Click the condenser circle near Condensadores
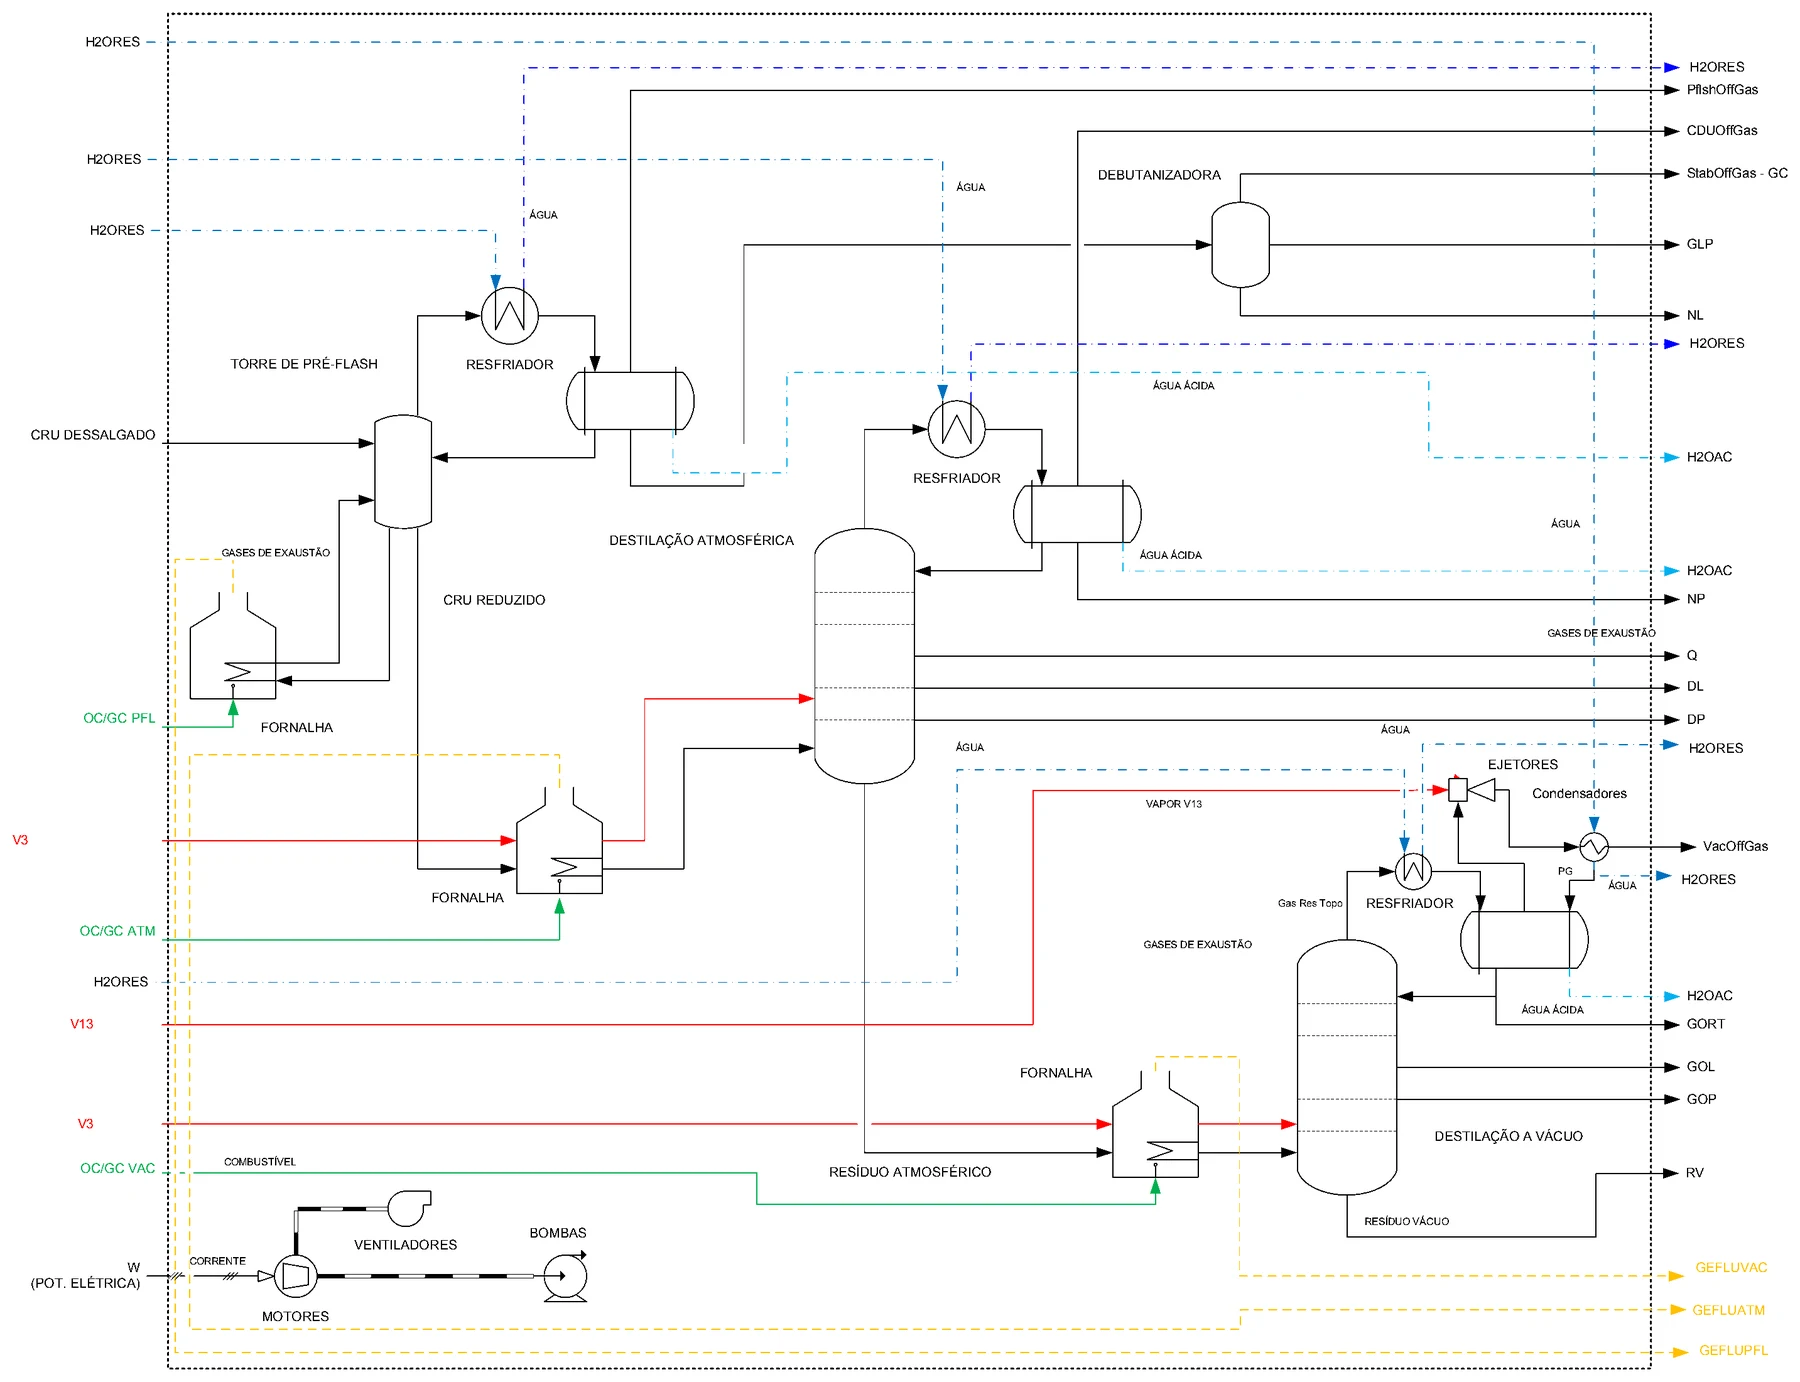 (x=1594, y=847)
